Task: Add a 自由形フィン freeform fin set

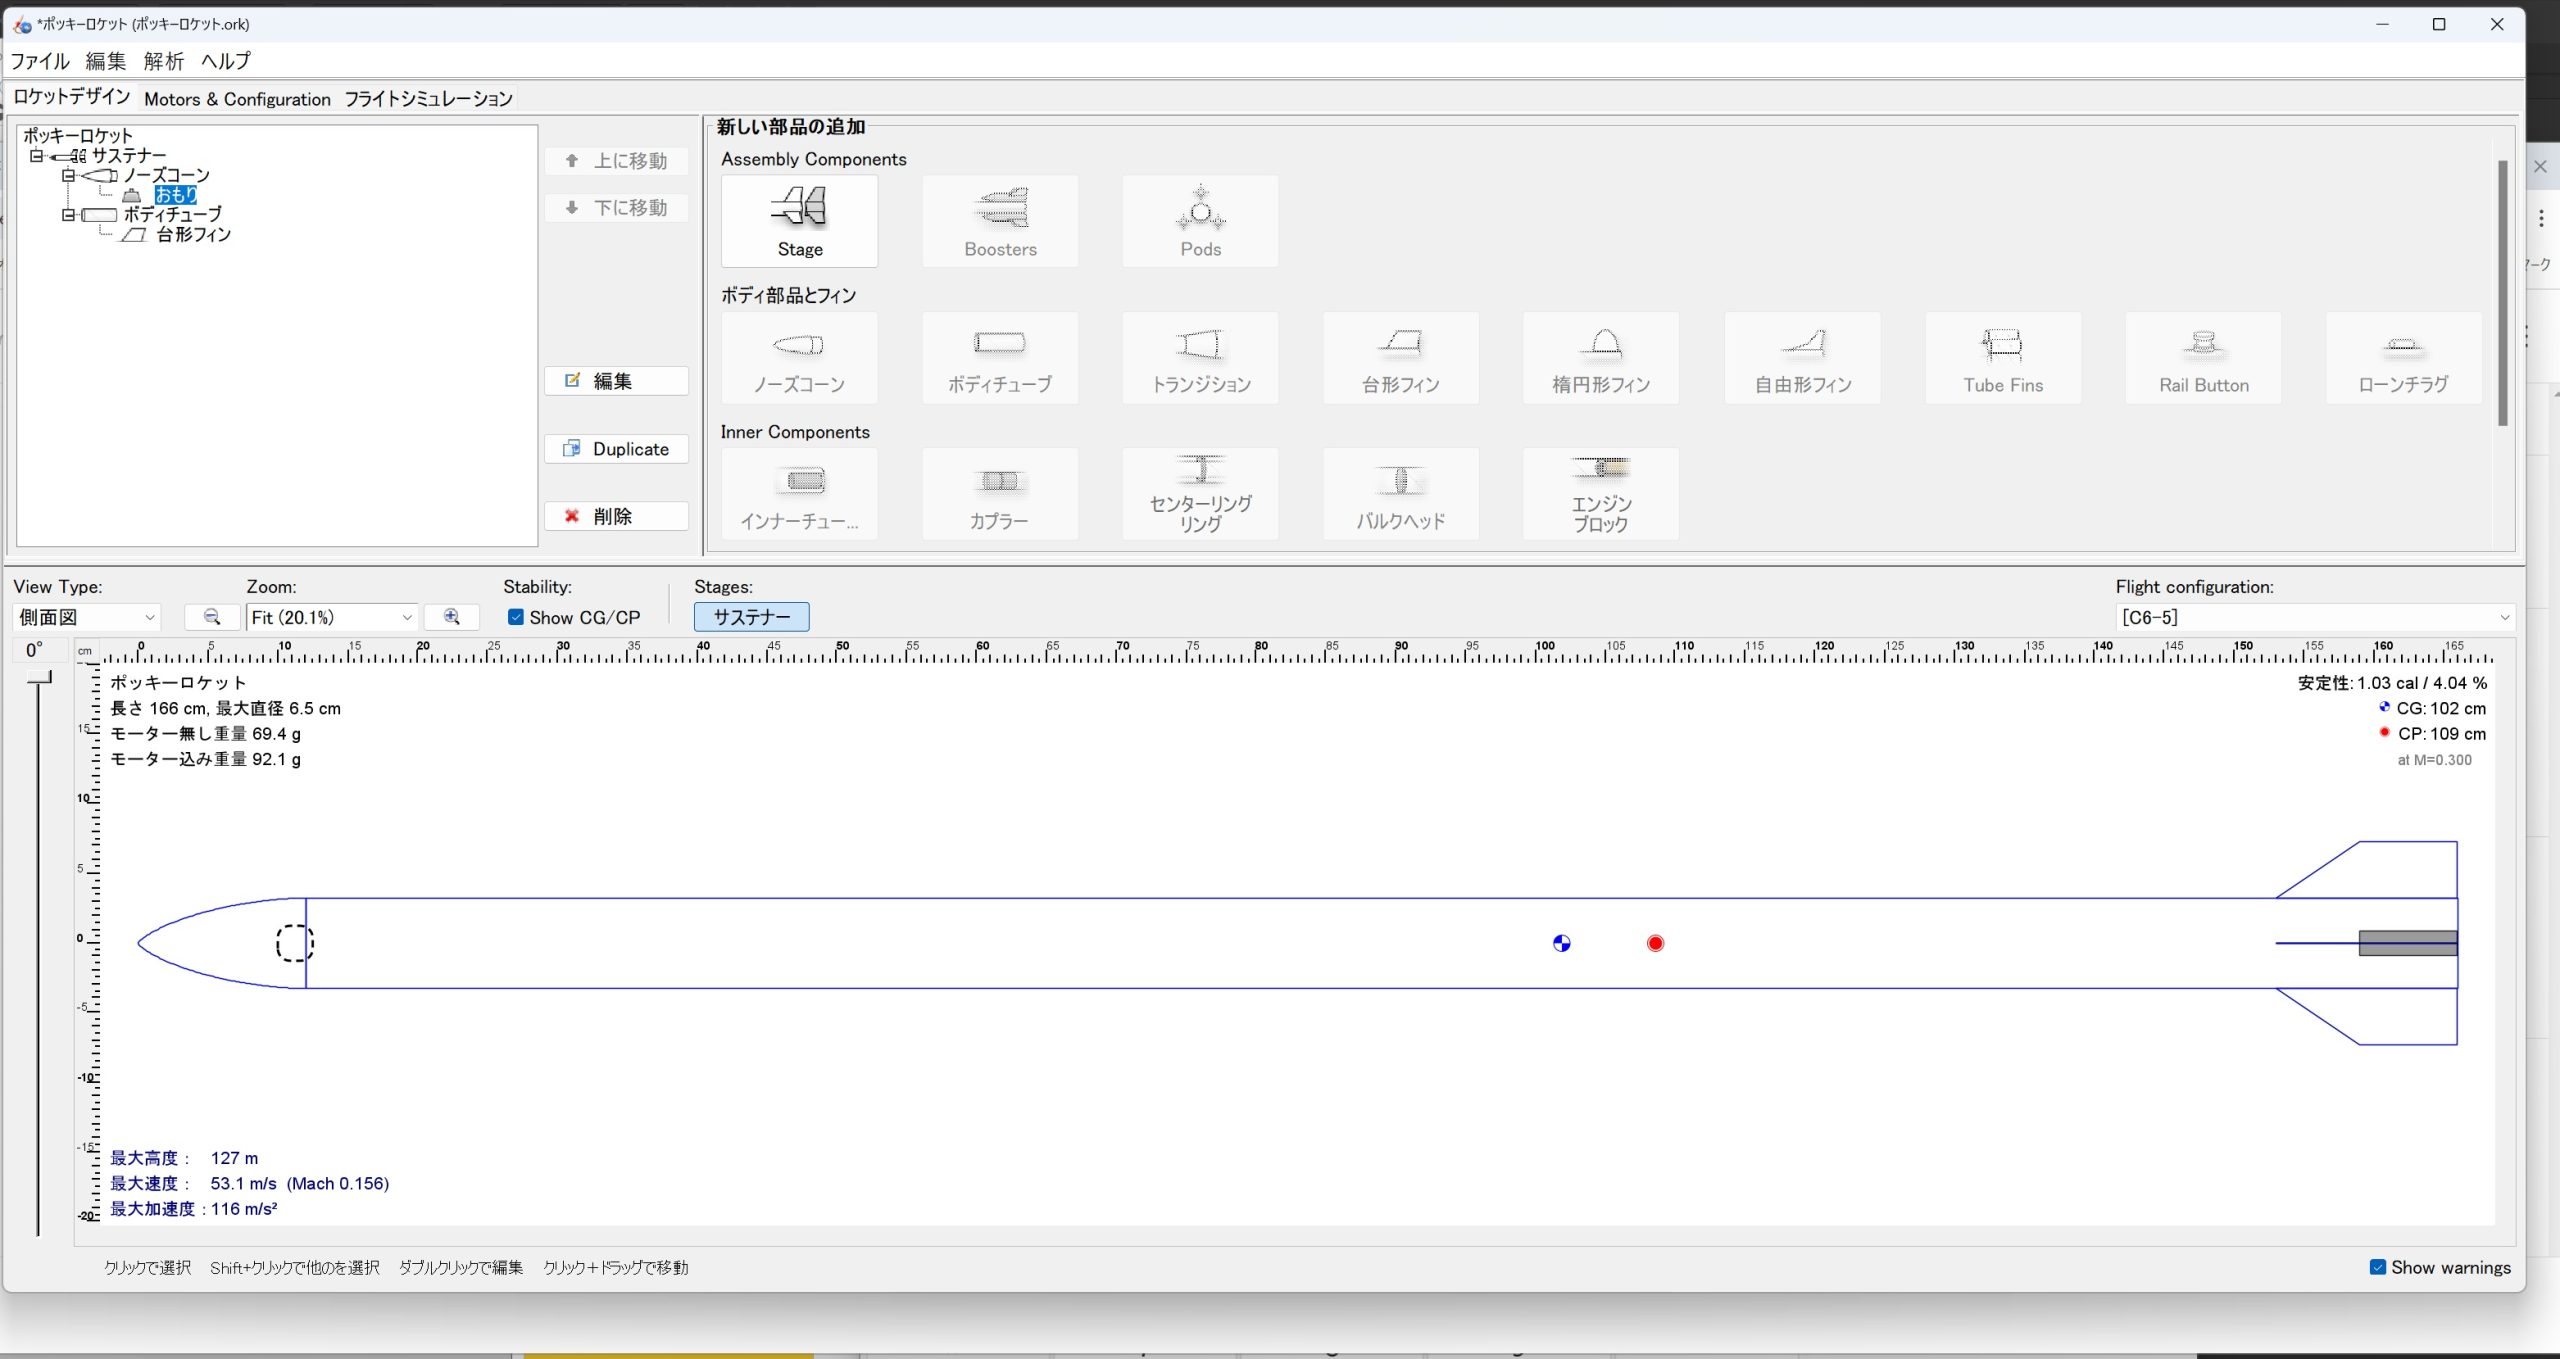Action: (x=1802, y=358)
